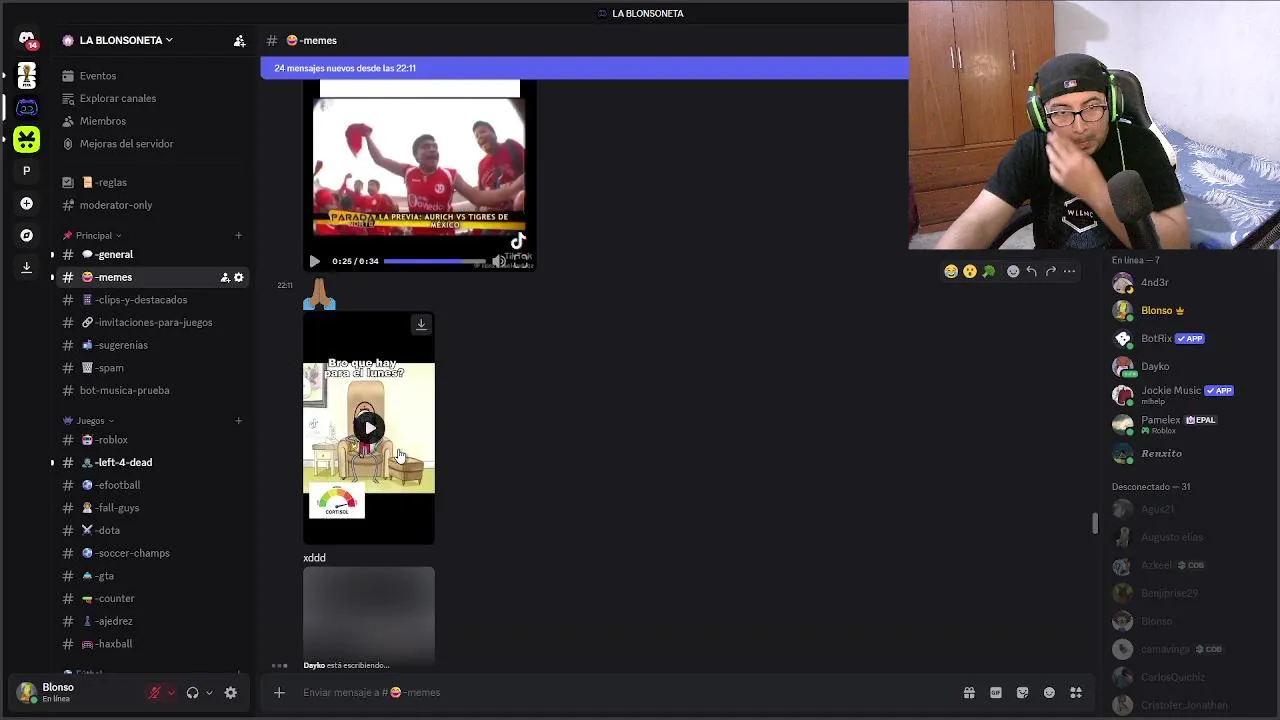Add laughing emoji quick reaction

click(x=951, y=271)
